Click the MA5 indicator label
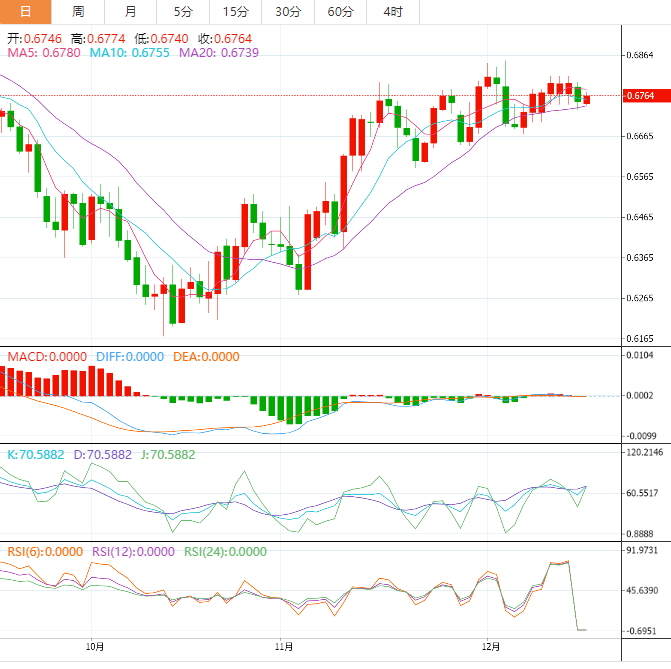Image resolution: width=671 pixels, height=669 pixels. click(44, 53)
